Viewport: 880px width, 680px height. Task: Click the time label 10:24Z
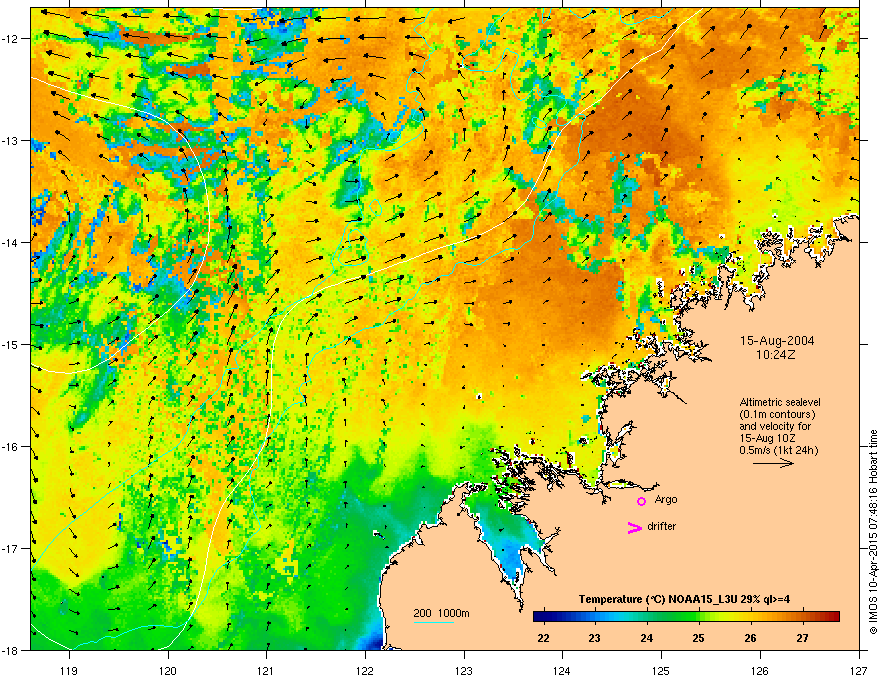click(775, 355)
